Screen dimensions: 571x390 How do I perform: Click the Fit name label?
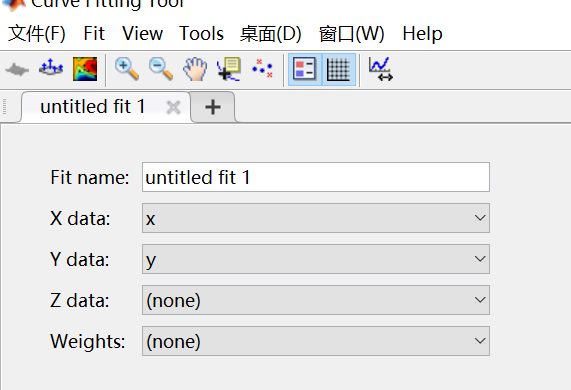tap(90, 177)
